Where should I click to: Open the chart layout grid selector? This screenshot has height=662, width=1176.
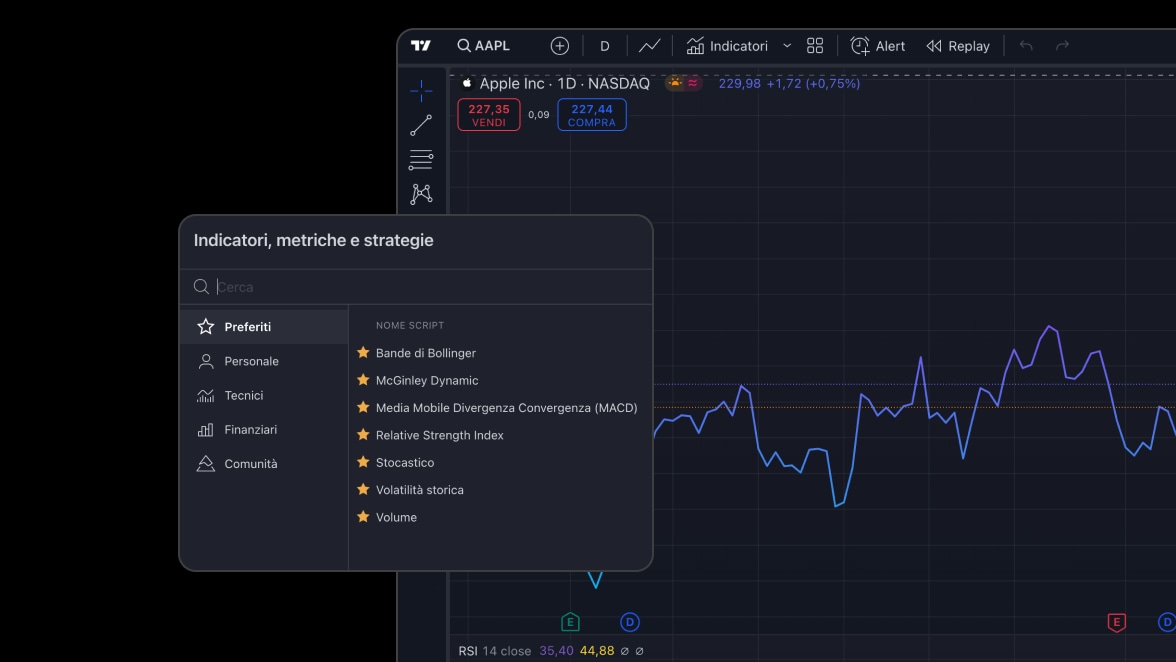(814, 45)
